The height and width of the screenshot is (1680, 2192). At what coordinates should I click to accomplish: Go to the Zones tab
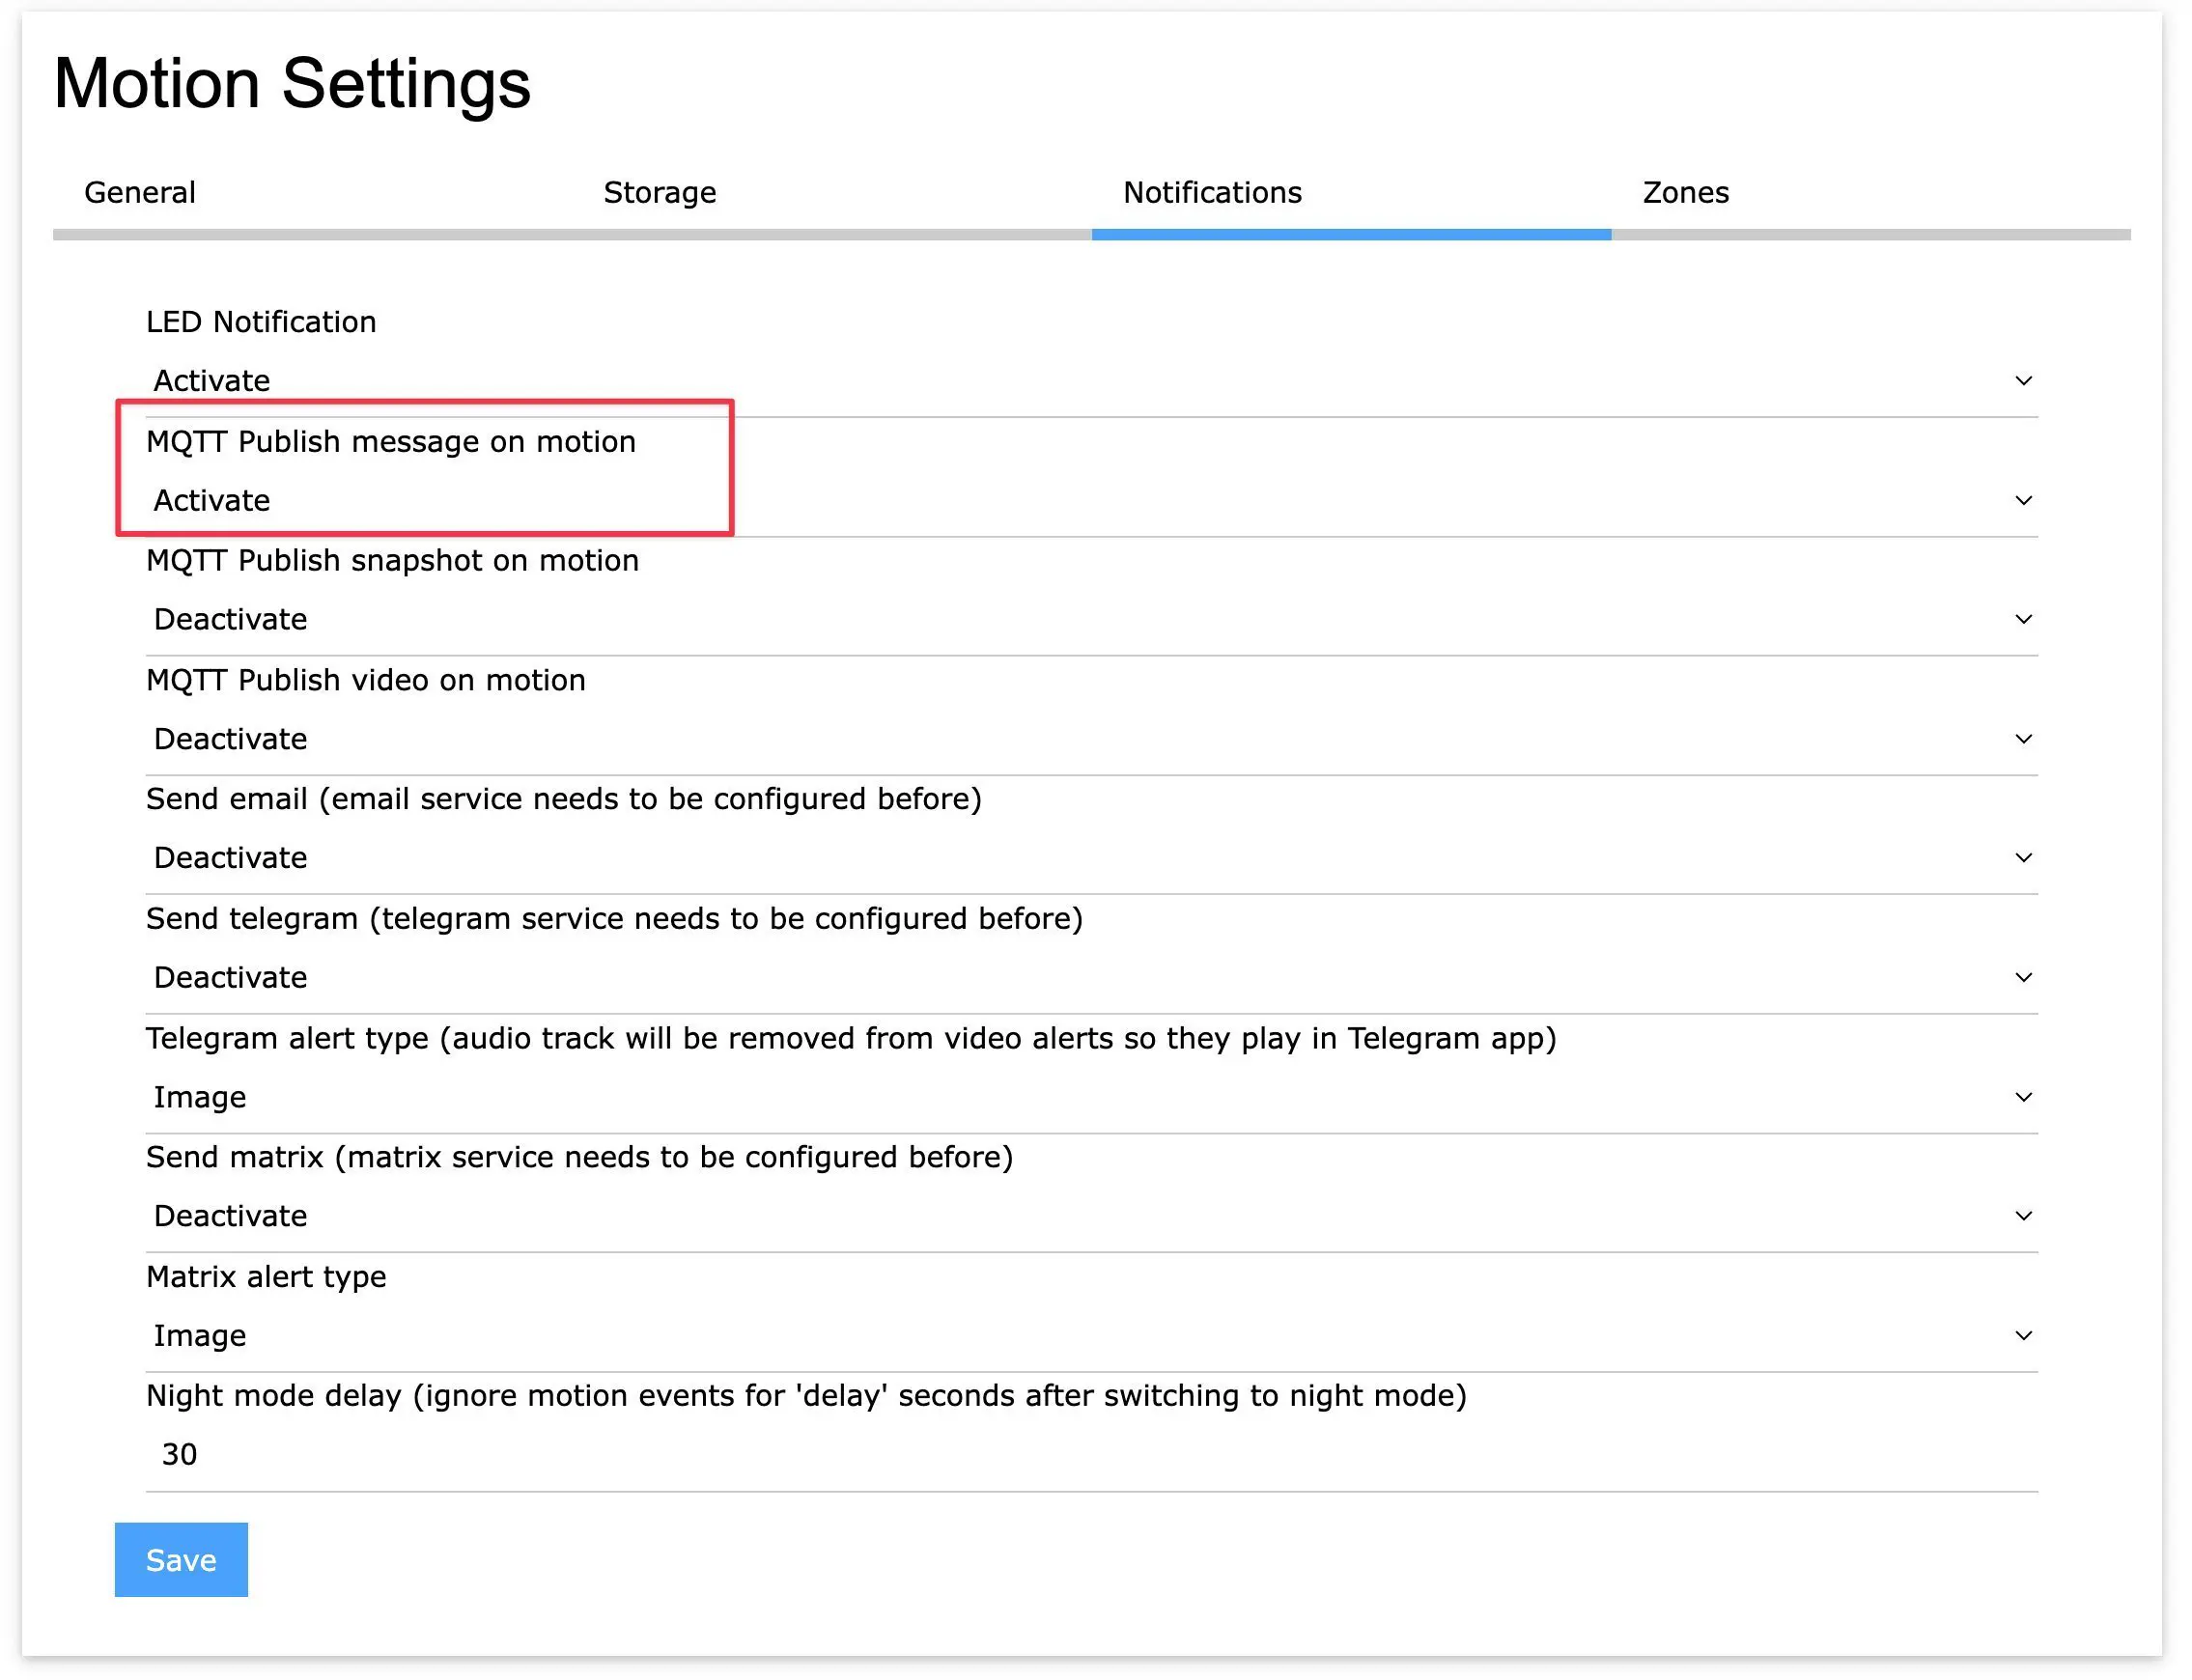pyautogui.click(x=1685, y=193)
